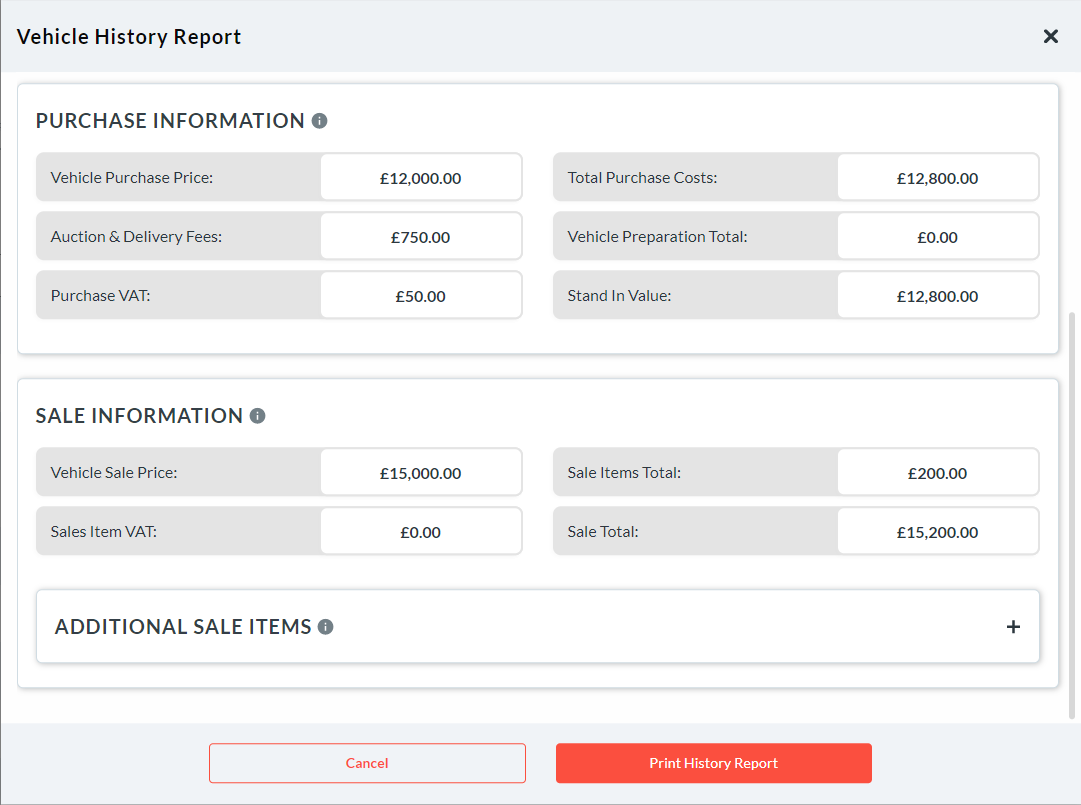This screenshot has width=1081, height=805.
Task: Expand Additional Sale Items with plus icon
Action: (1013, 627)
